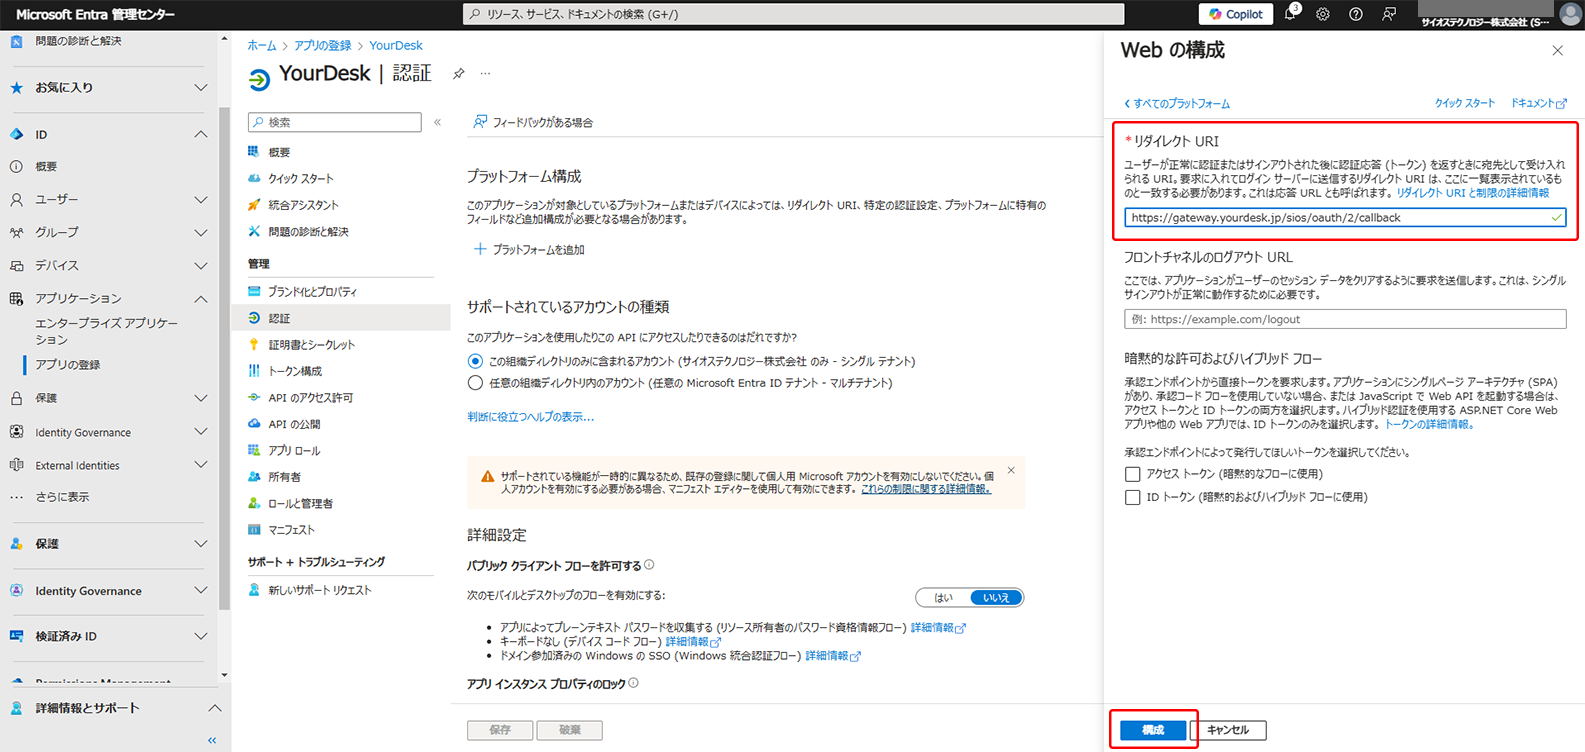Click the Copilot button
This screenshot has width=1585, height=752.
coord(1236,14)
